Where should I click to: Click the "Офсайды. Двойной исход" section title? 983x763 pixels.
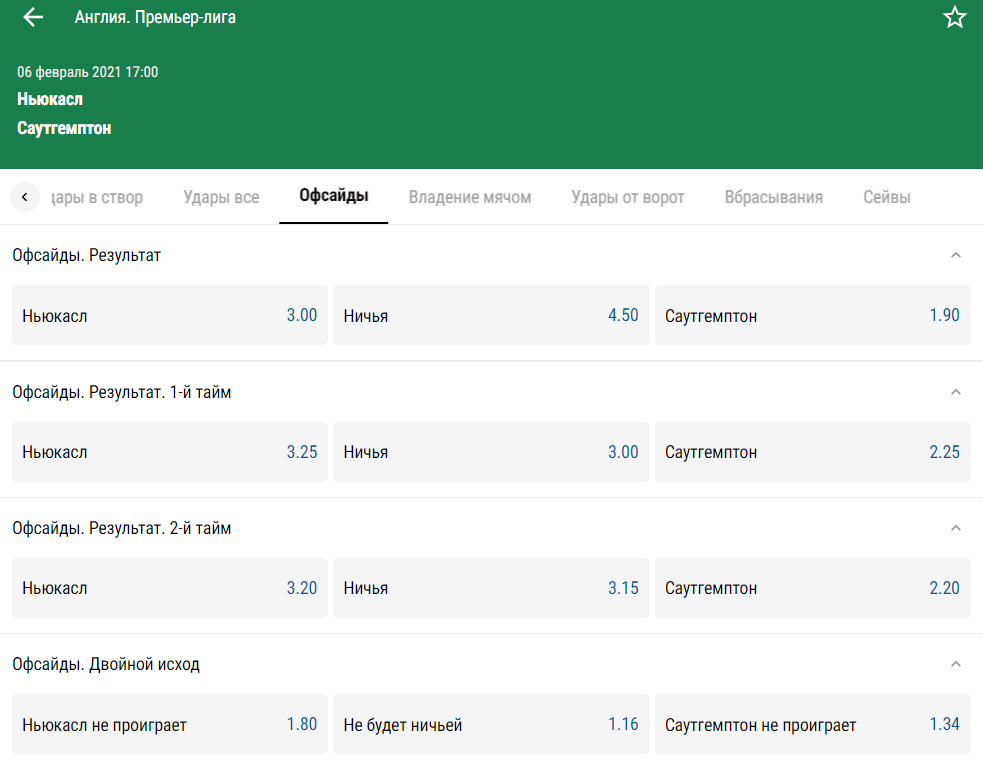tap(106, 665)
